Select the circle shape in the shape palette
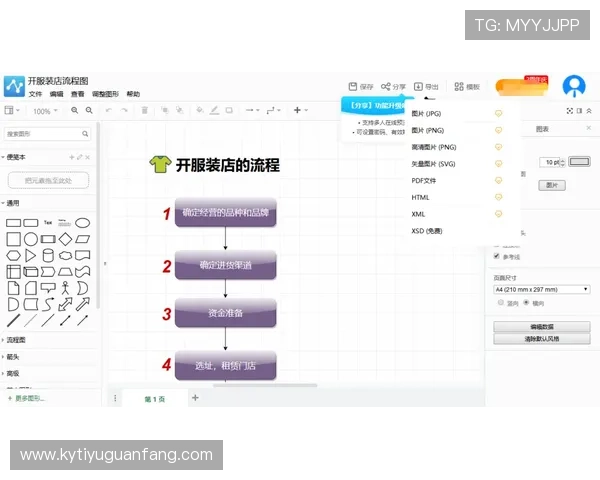The height and width of the screenshot is (480, 600). click(31, 239)
